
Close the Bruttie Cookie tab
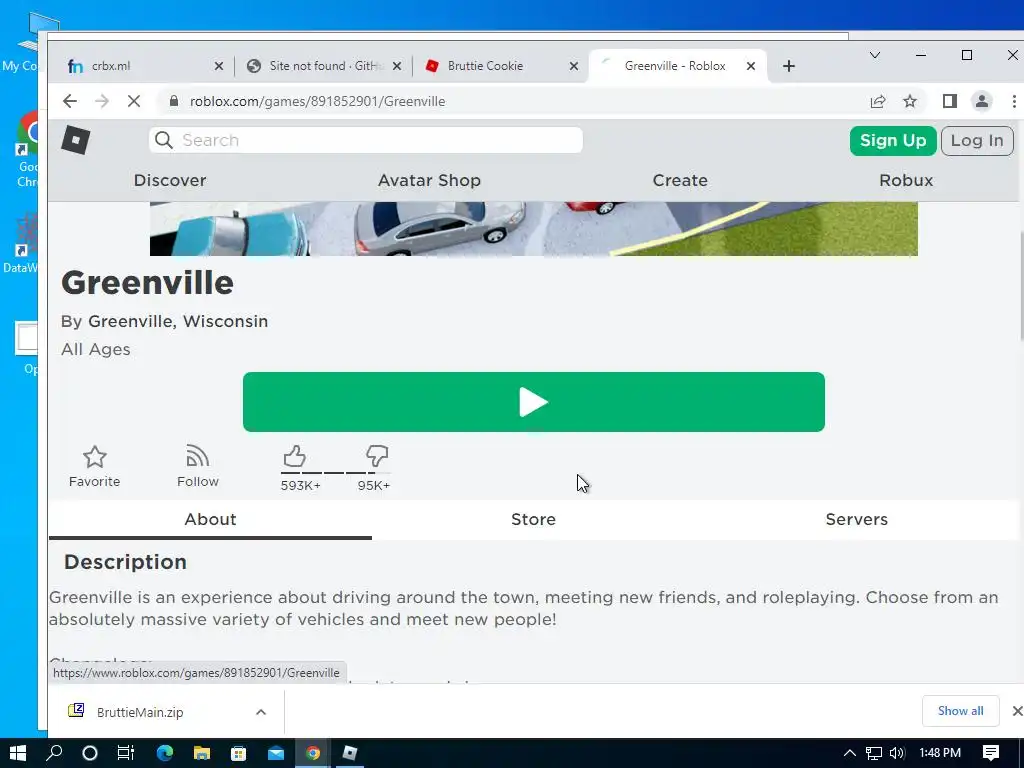pos(573,66)
